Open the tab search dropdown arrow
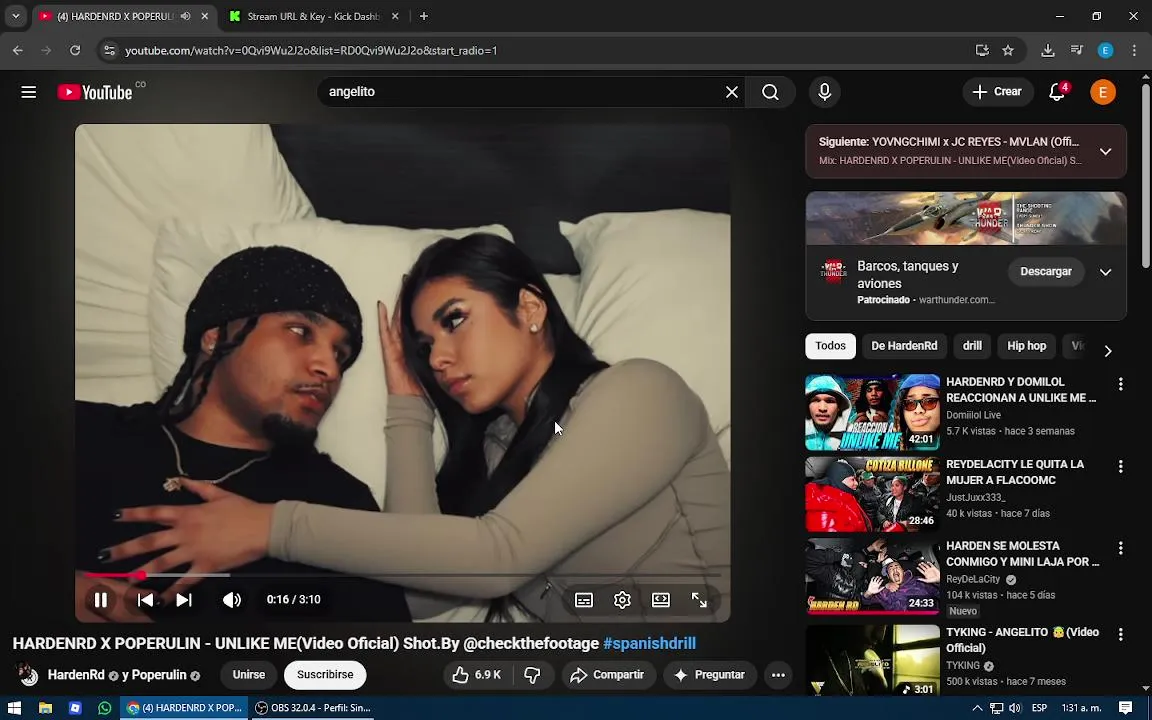The width and height of the screenshot is (1152, 720). click(x=15, y=16)
